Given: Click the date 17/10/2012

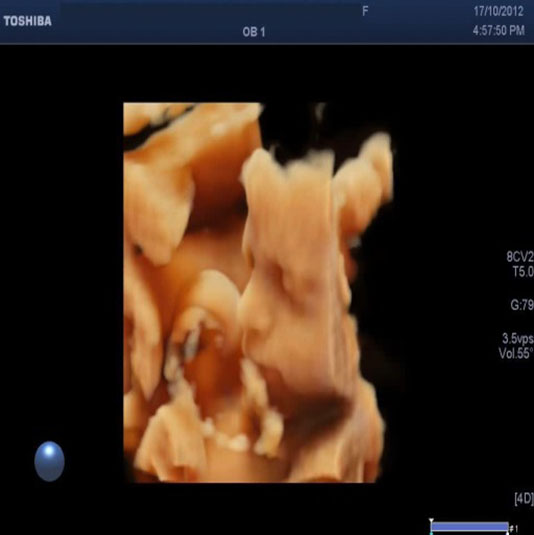Looking at the screenshot, I should tap(498, 11).
